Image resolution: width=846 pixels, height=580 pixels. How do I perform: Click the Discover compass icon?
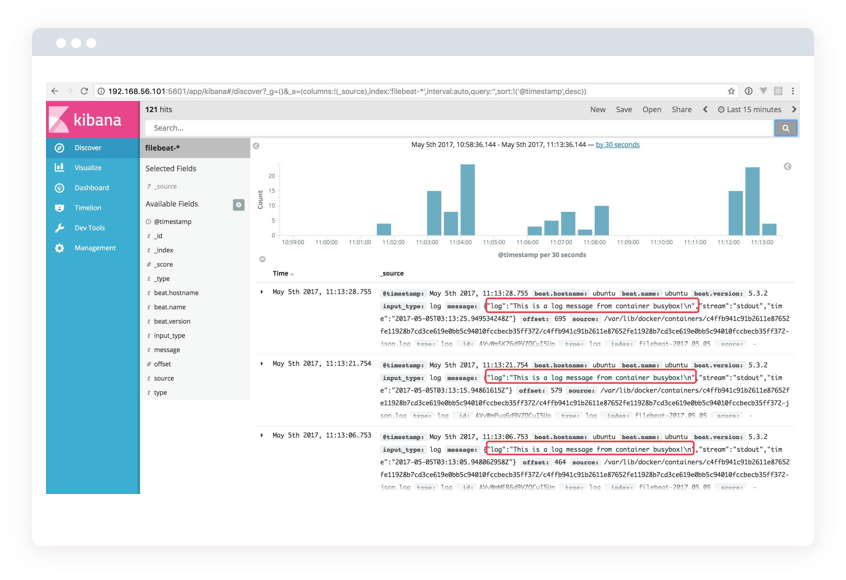point(60,148)
